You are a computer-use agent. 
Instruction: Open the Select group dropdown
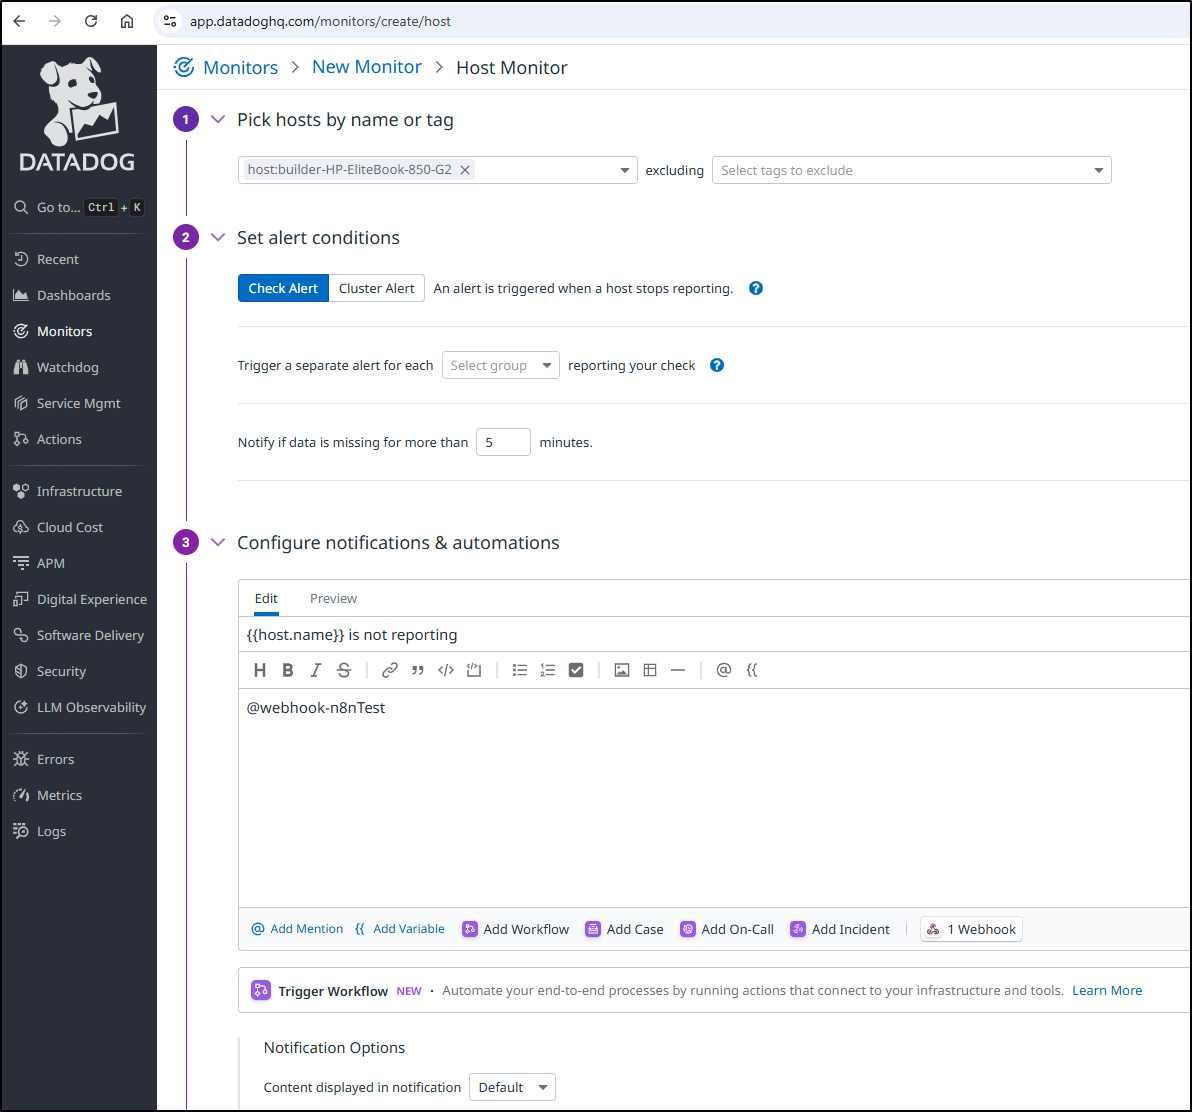point(501,366)
